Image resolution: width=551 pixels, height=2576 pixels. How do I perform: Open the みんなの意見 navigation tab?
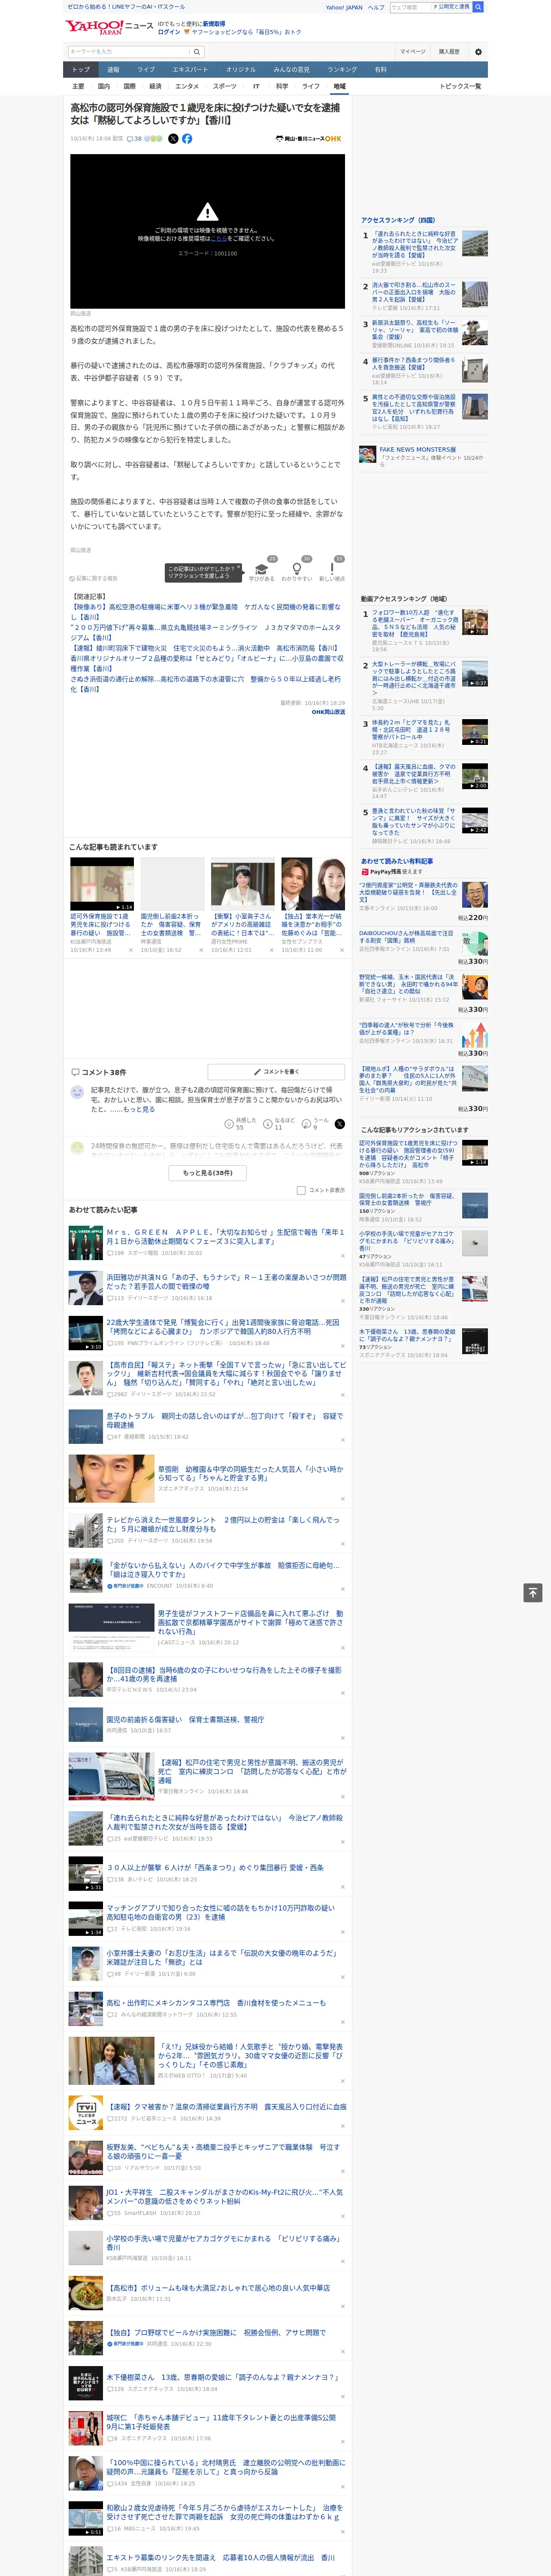tap(291, 69)
